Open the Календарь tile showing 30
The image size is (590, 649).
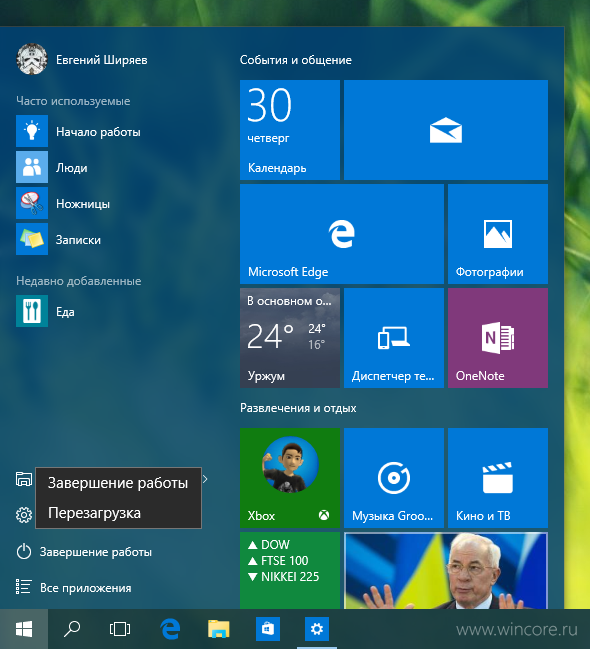pyautogui.click(x=290, y=130)
